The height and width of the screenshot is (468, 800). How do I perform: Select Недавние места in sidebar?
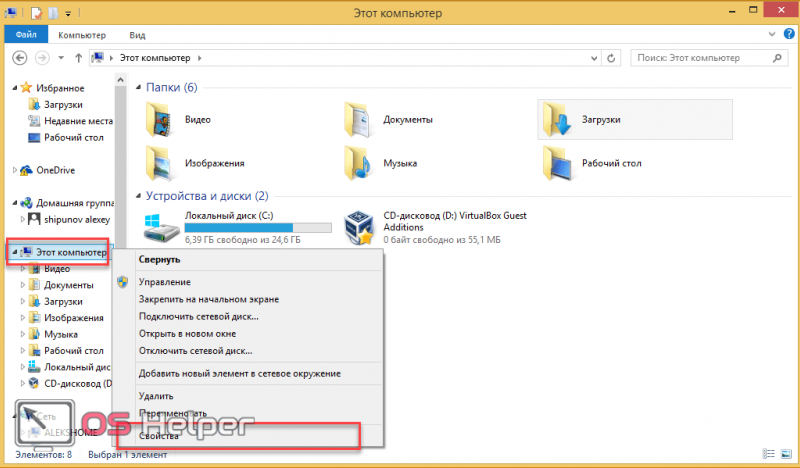70,121
